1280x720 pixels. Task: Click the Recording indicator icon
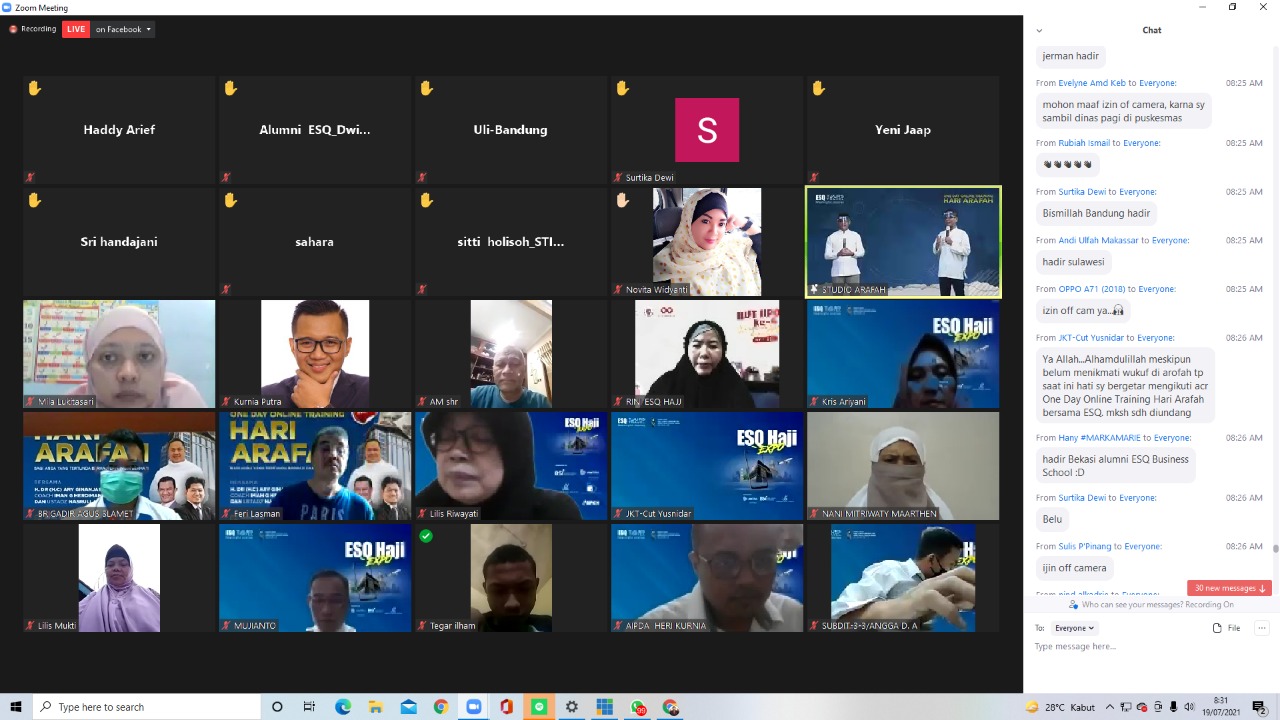click(14, 29)
